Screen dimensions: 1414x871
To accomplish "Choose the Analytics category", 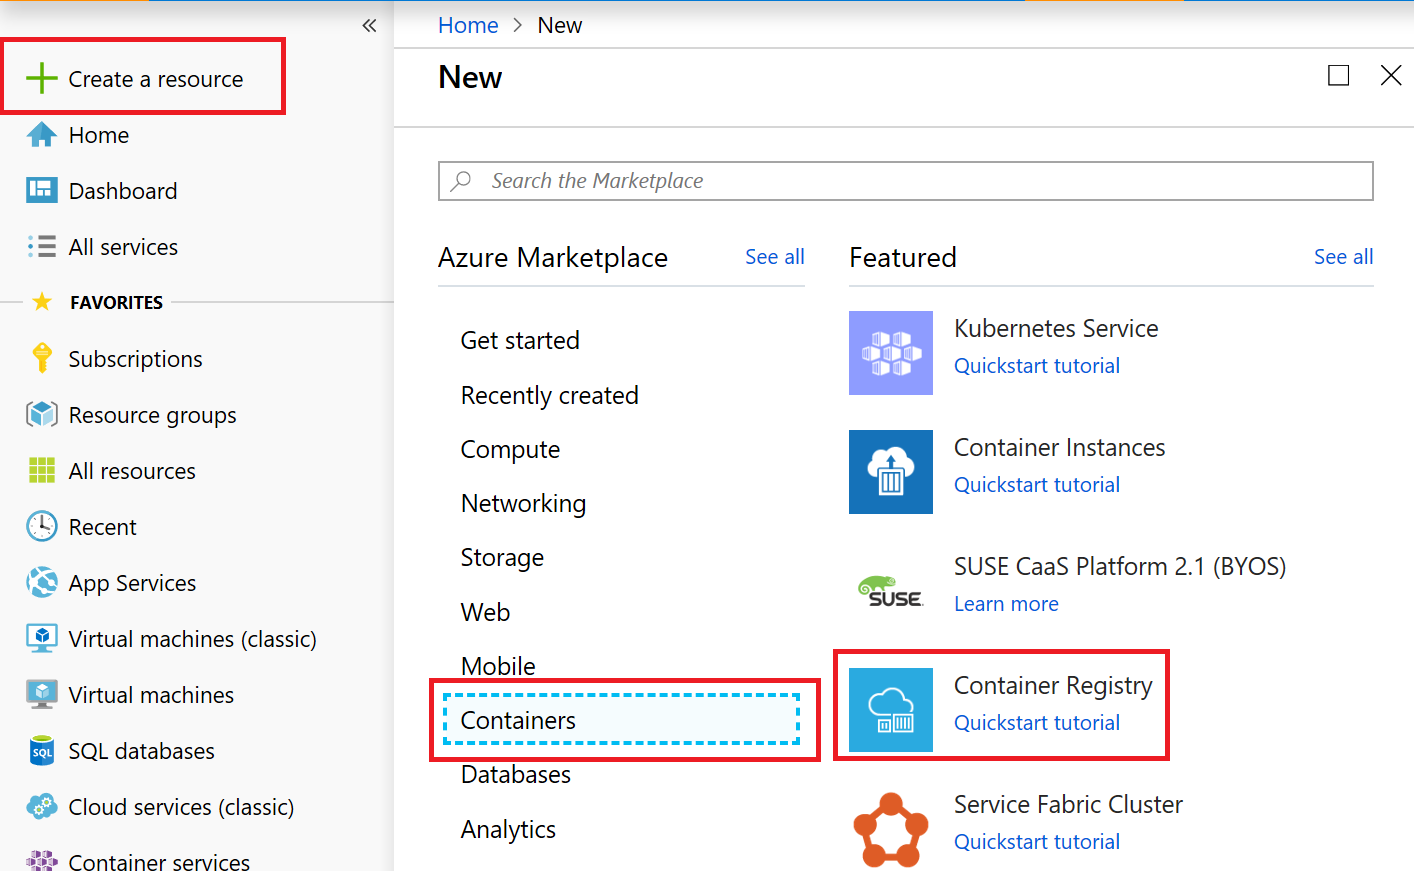I will pos(508,829).
